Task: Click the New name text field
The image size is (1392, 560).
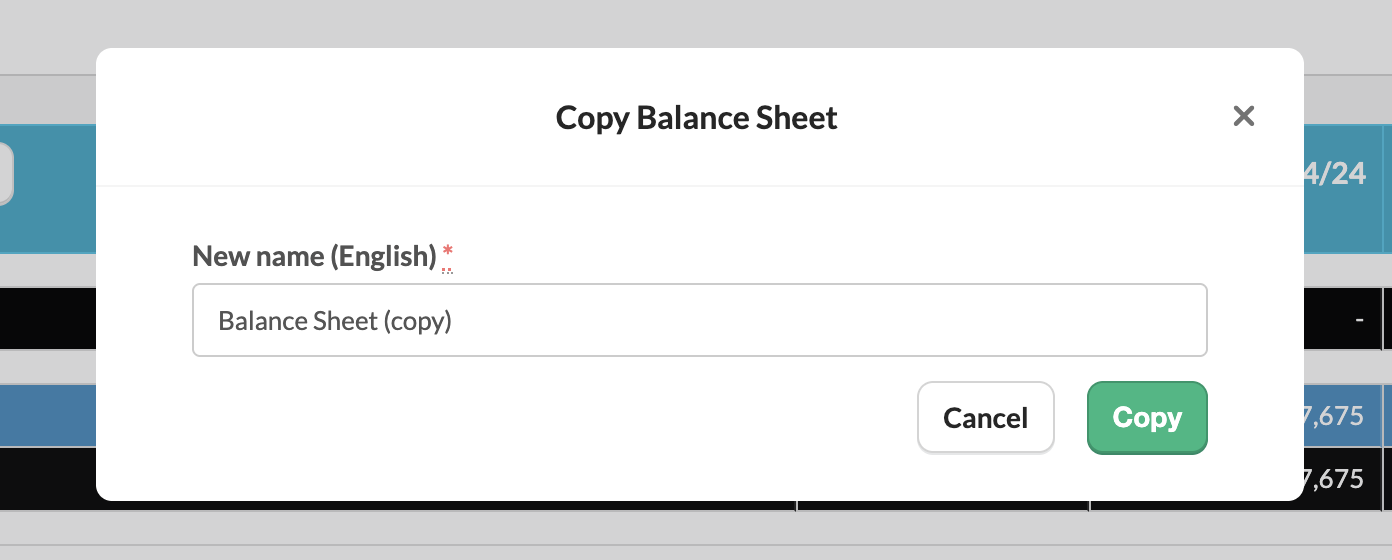Action: click(x=699, y=321)
